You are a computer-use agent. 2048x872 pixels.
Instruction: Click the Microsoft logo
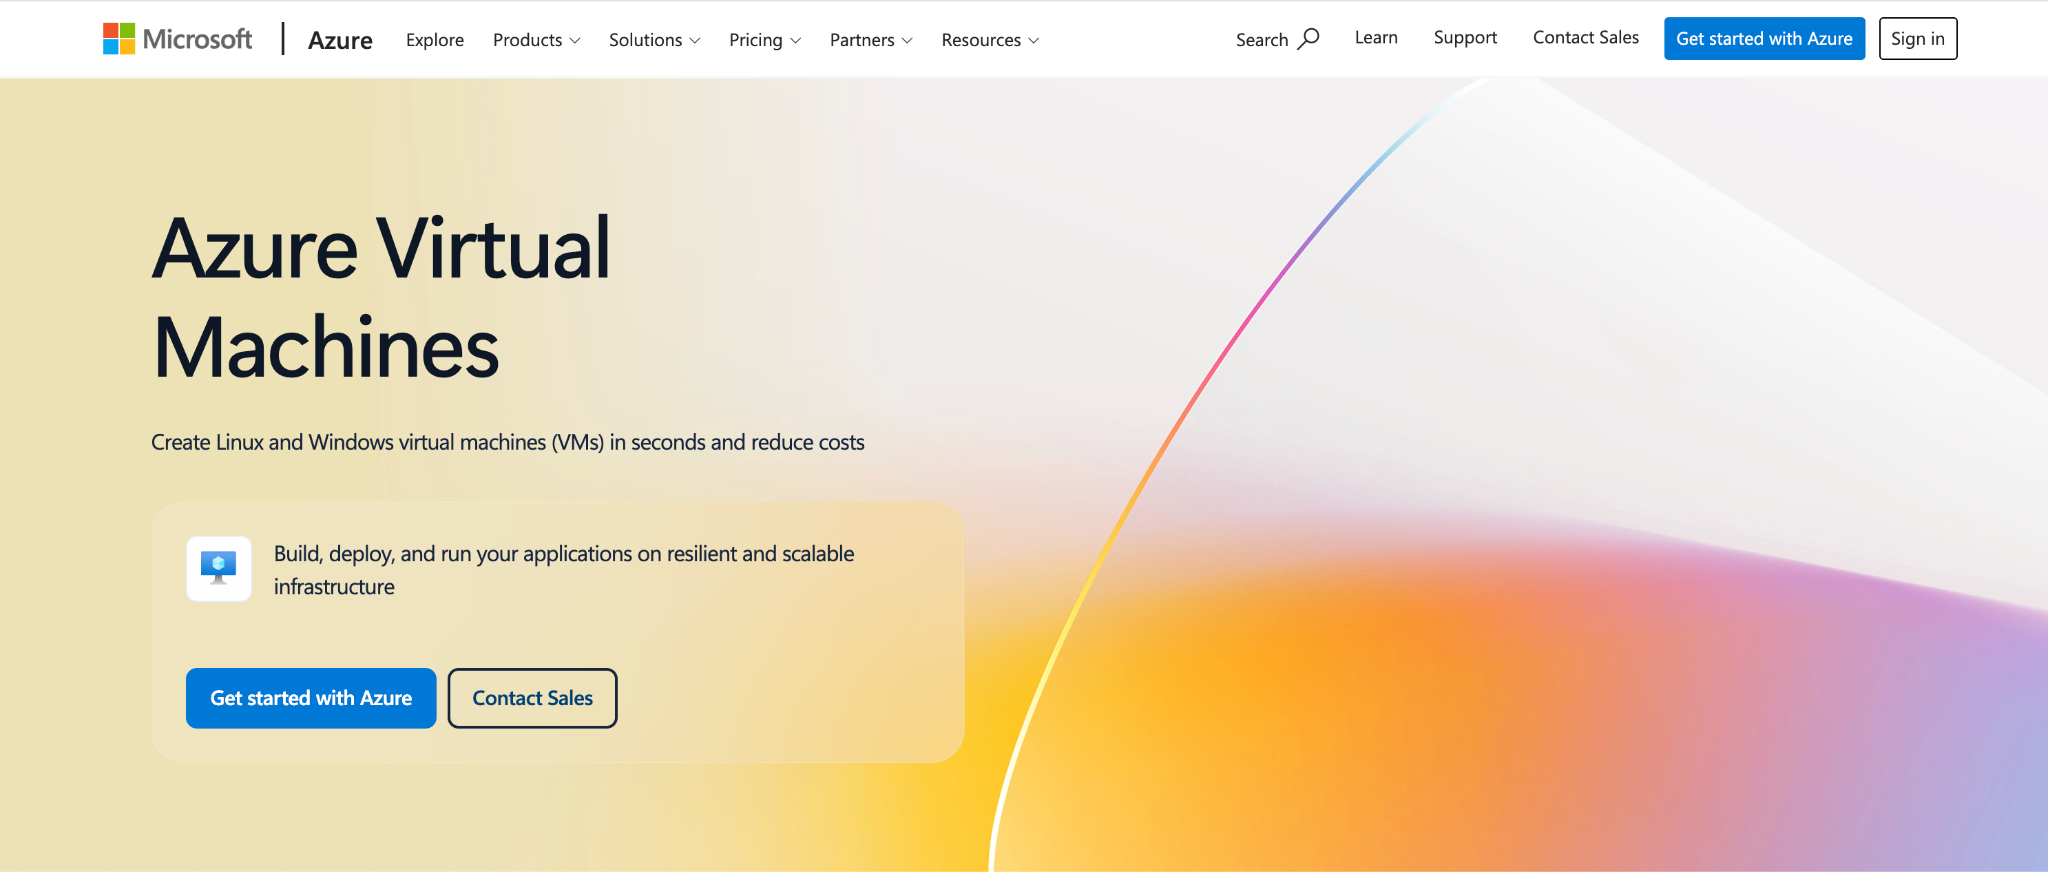[178, 39]
